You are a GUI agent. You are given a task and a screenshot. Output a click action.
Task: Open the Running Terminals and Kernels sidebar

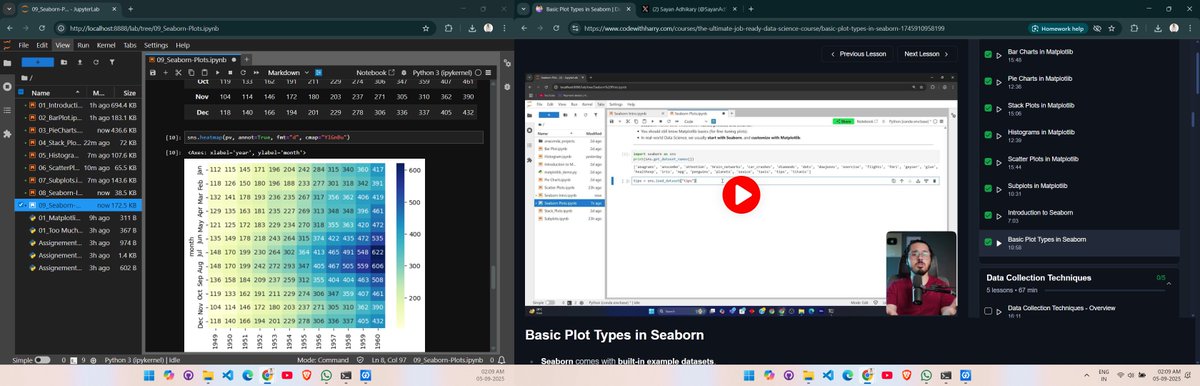[x=8, y=87]
